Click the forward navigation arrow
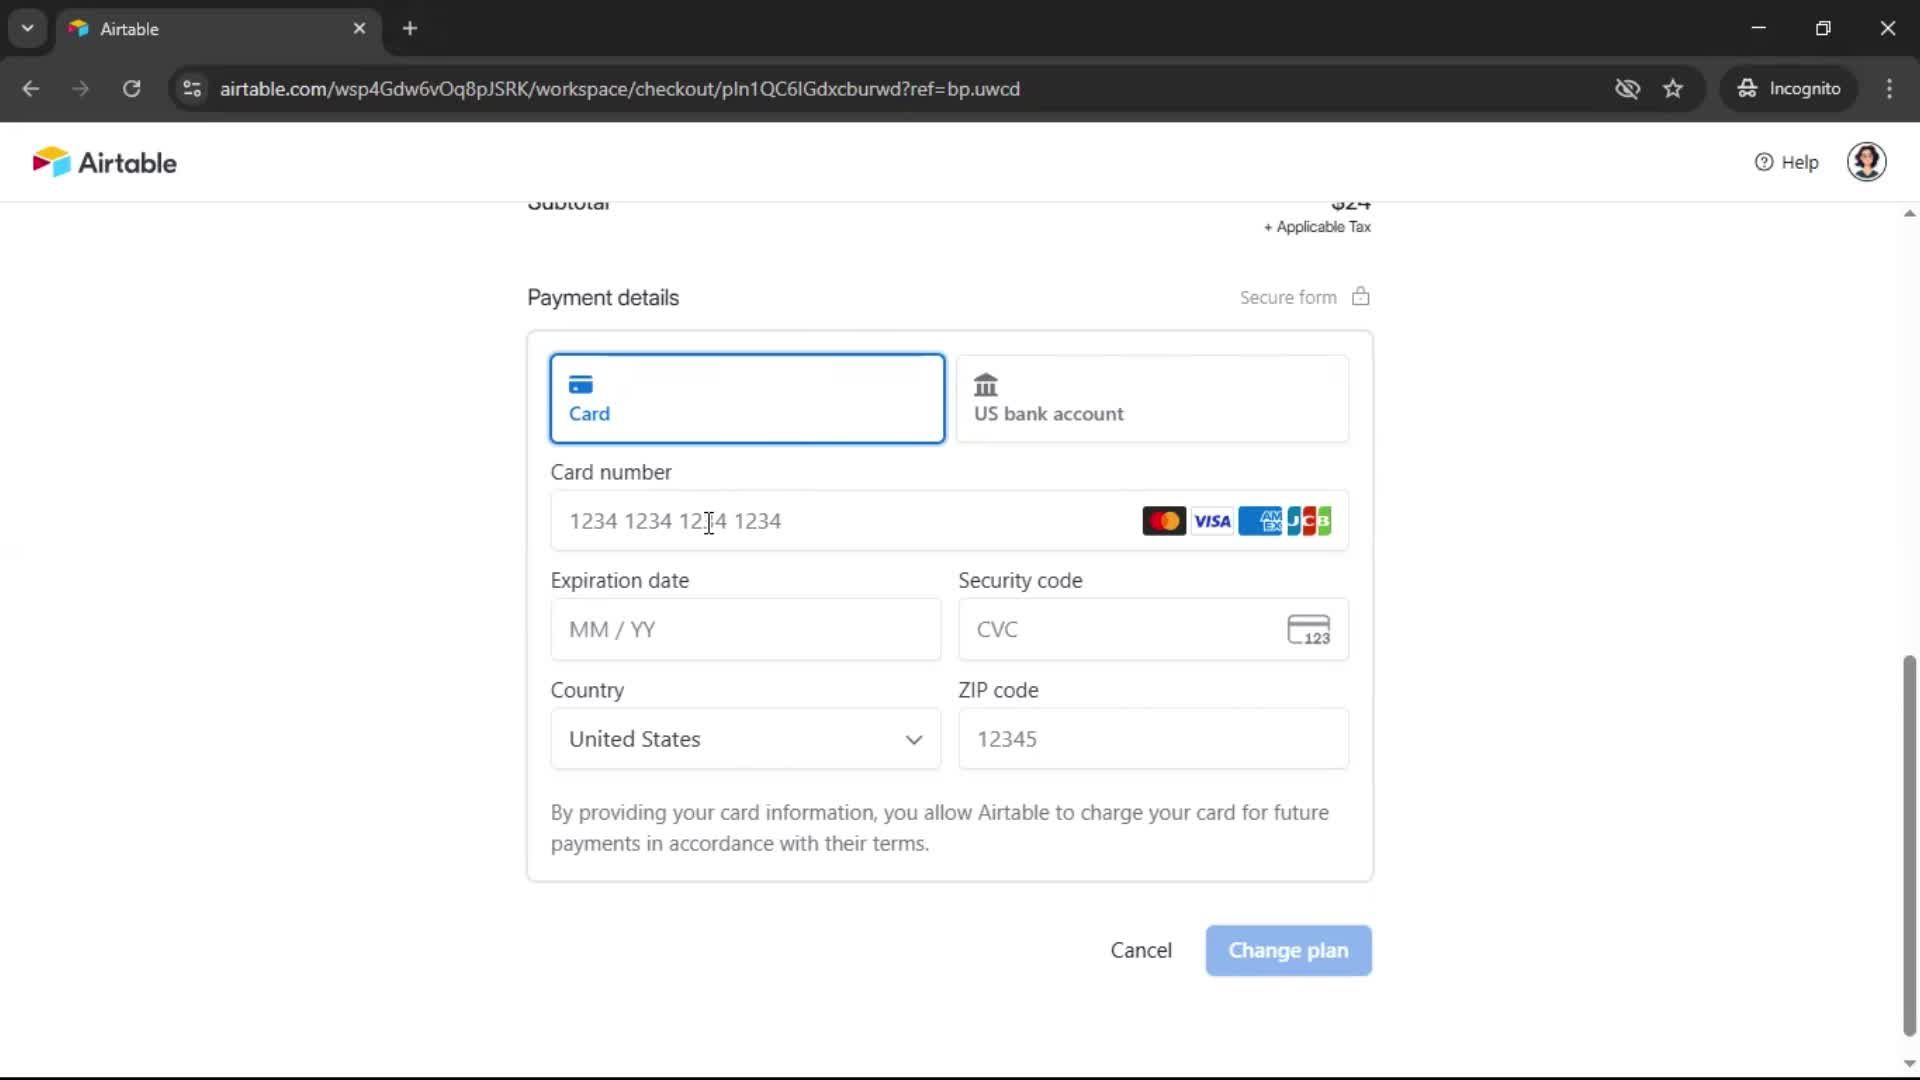This screenshot has width=1920, height=1080. [x=81, y=89]
